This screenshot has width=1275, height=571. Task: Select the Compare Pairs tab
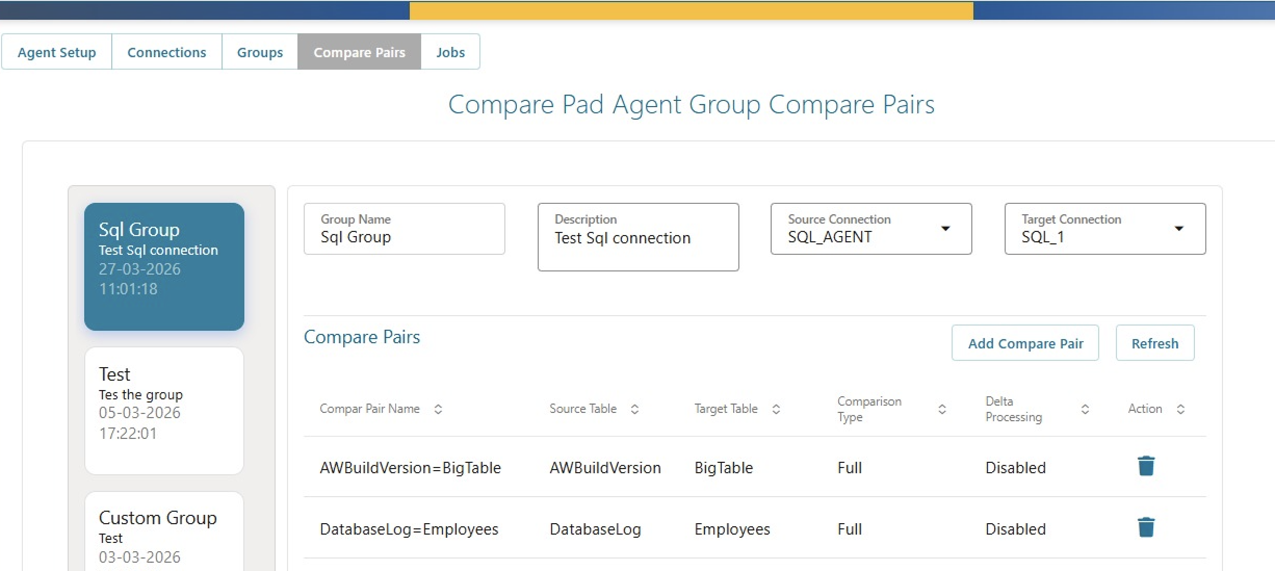(359, 52)
